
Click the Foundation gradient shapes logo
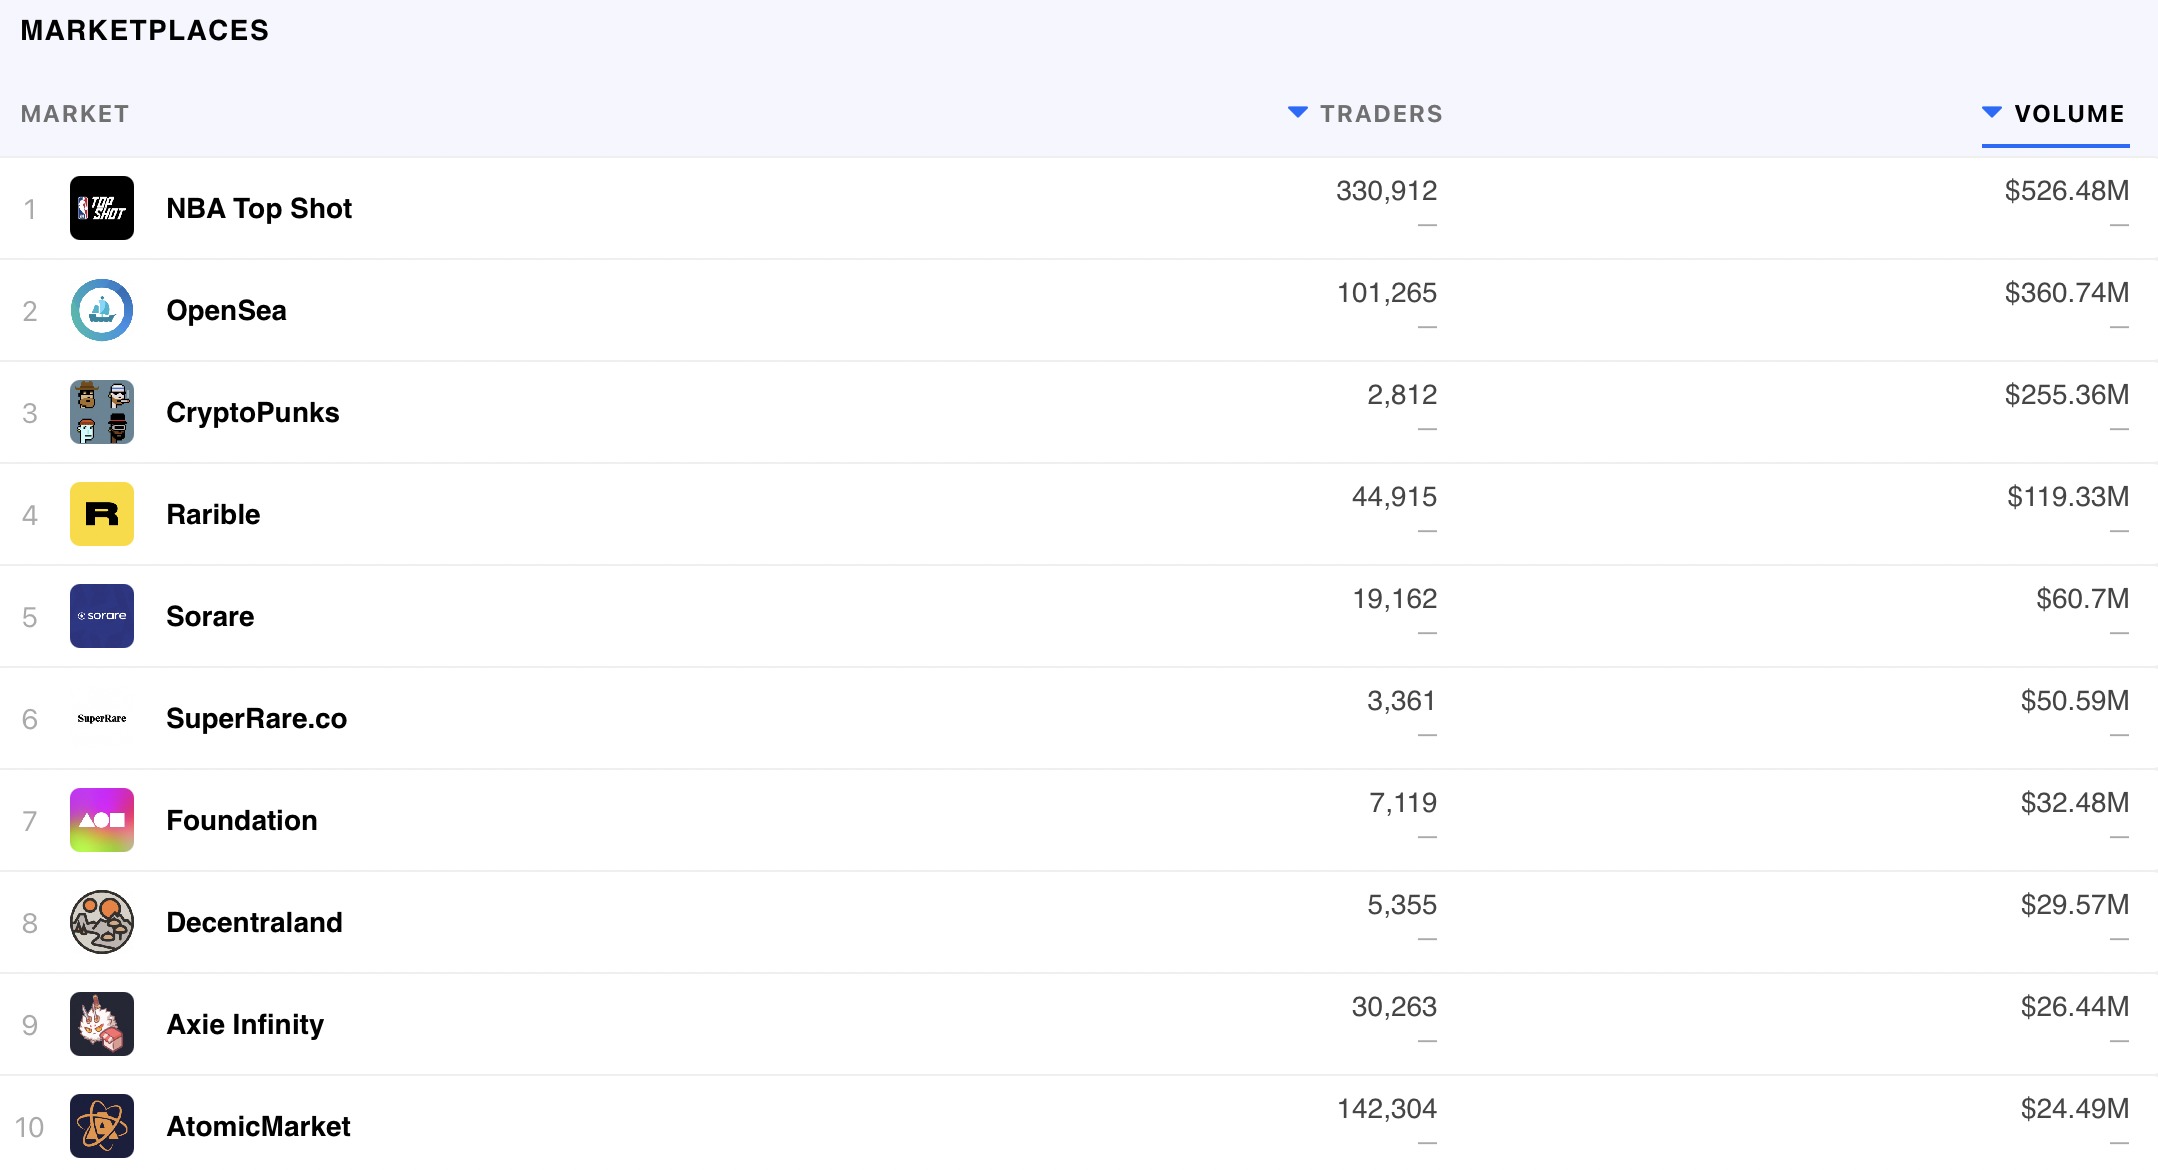point(102,820)
